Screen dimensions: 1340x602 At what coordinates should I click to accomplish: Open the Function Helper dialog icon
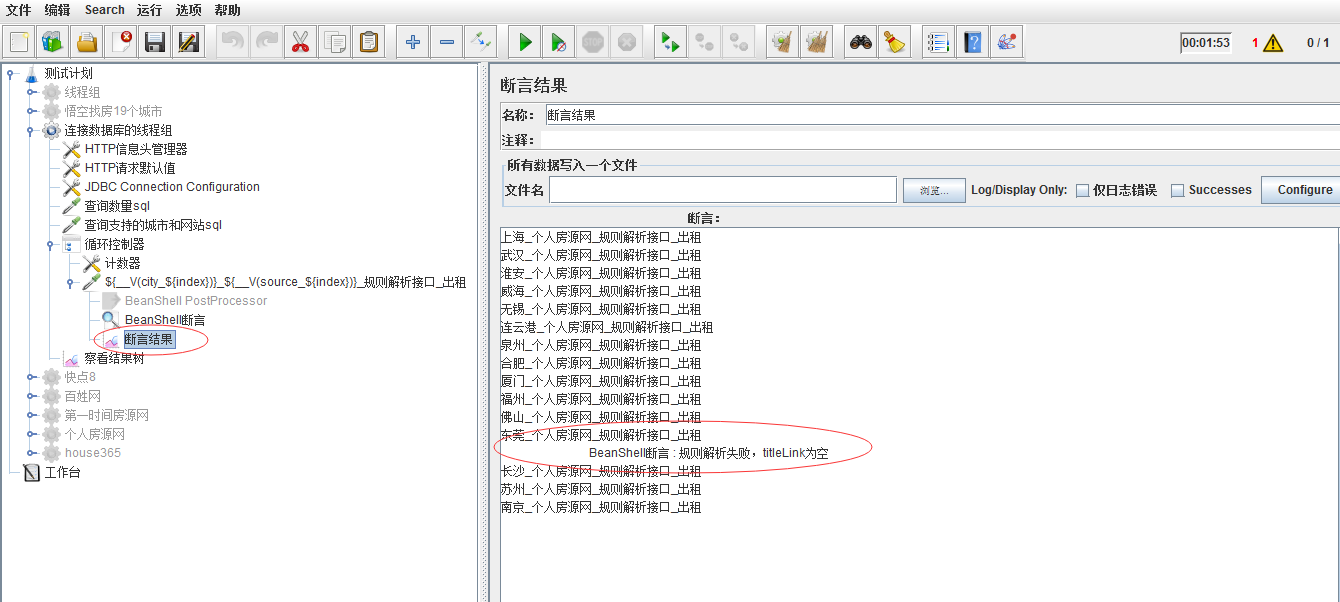pos(1008,41)
